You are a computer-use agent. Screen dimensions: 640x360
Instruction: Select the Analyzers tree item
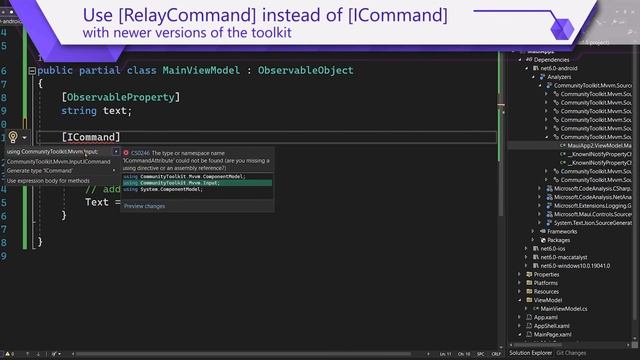point(559,77)
